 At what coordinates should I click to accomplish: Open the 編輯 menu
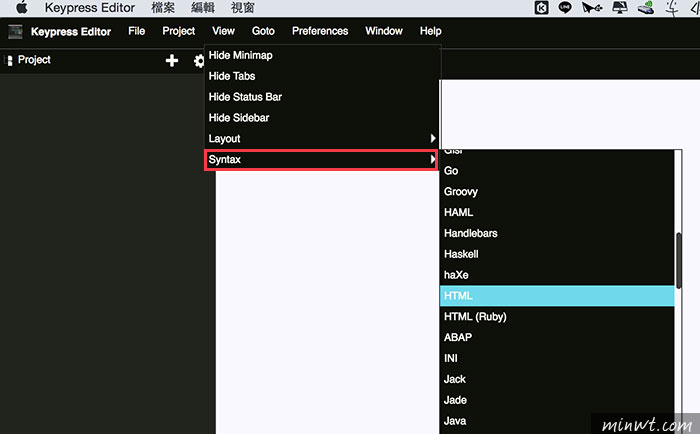point(203,8)
